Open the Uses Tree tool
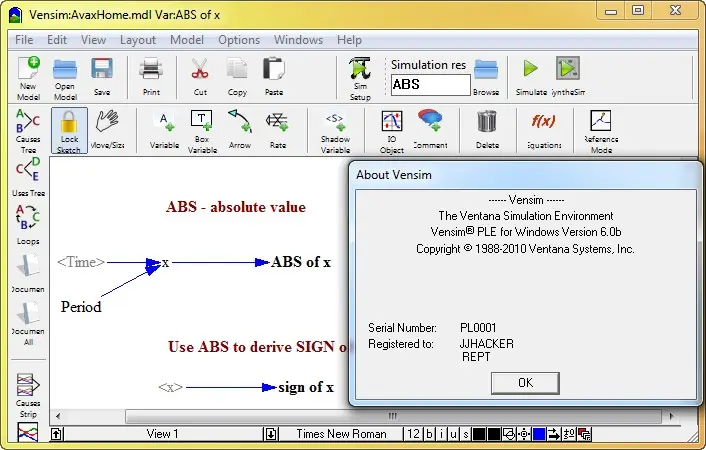Image resolution: width=706 pixels, height=450 pixels. pyautogui.click(x=28, y=177)
